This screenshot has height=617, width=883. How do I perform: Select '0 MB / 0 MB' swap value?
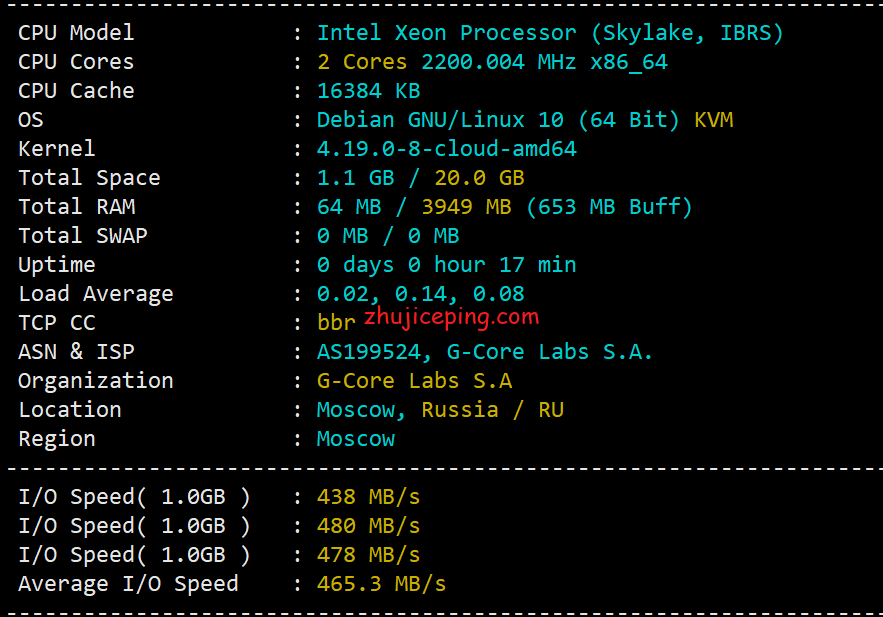(x=388, y=236)
